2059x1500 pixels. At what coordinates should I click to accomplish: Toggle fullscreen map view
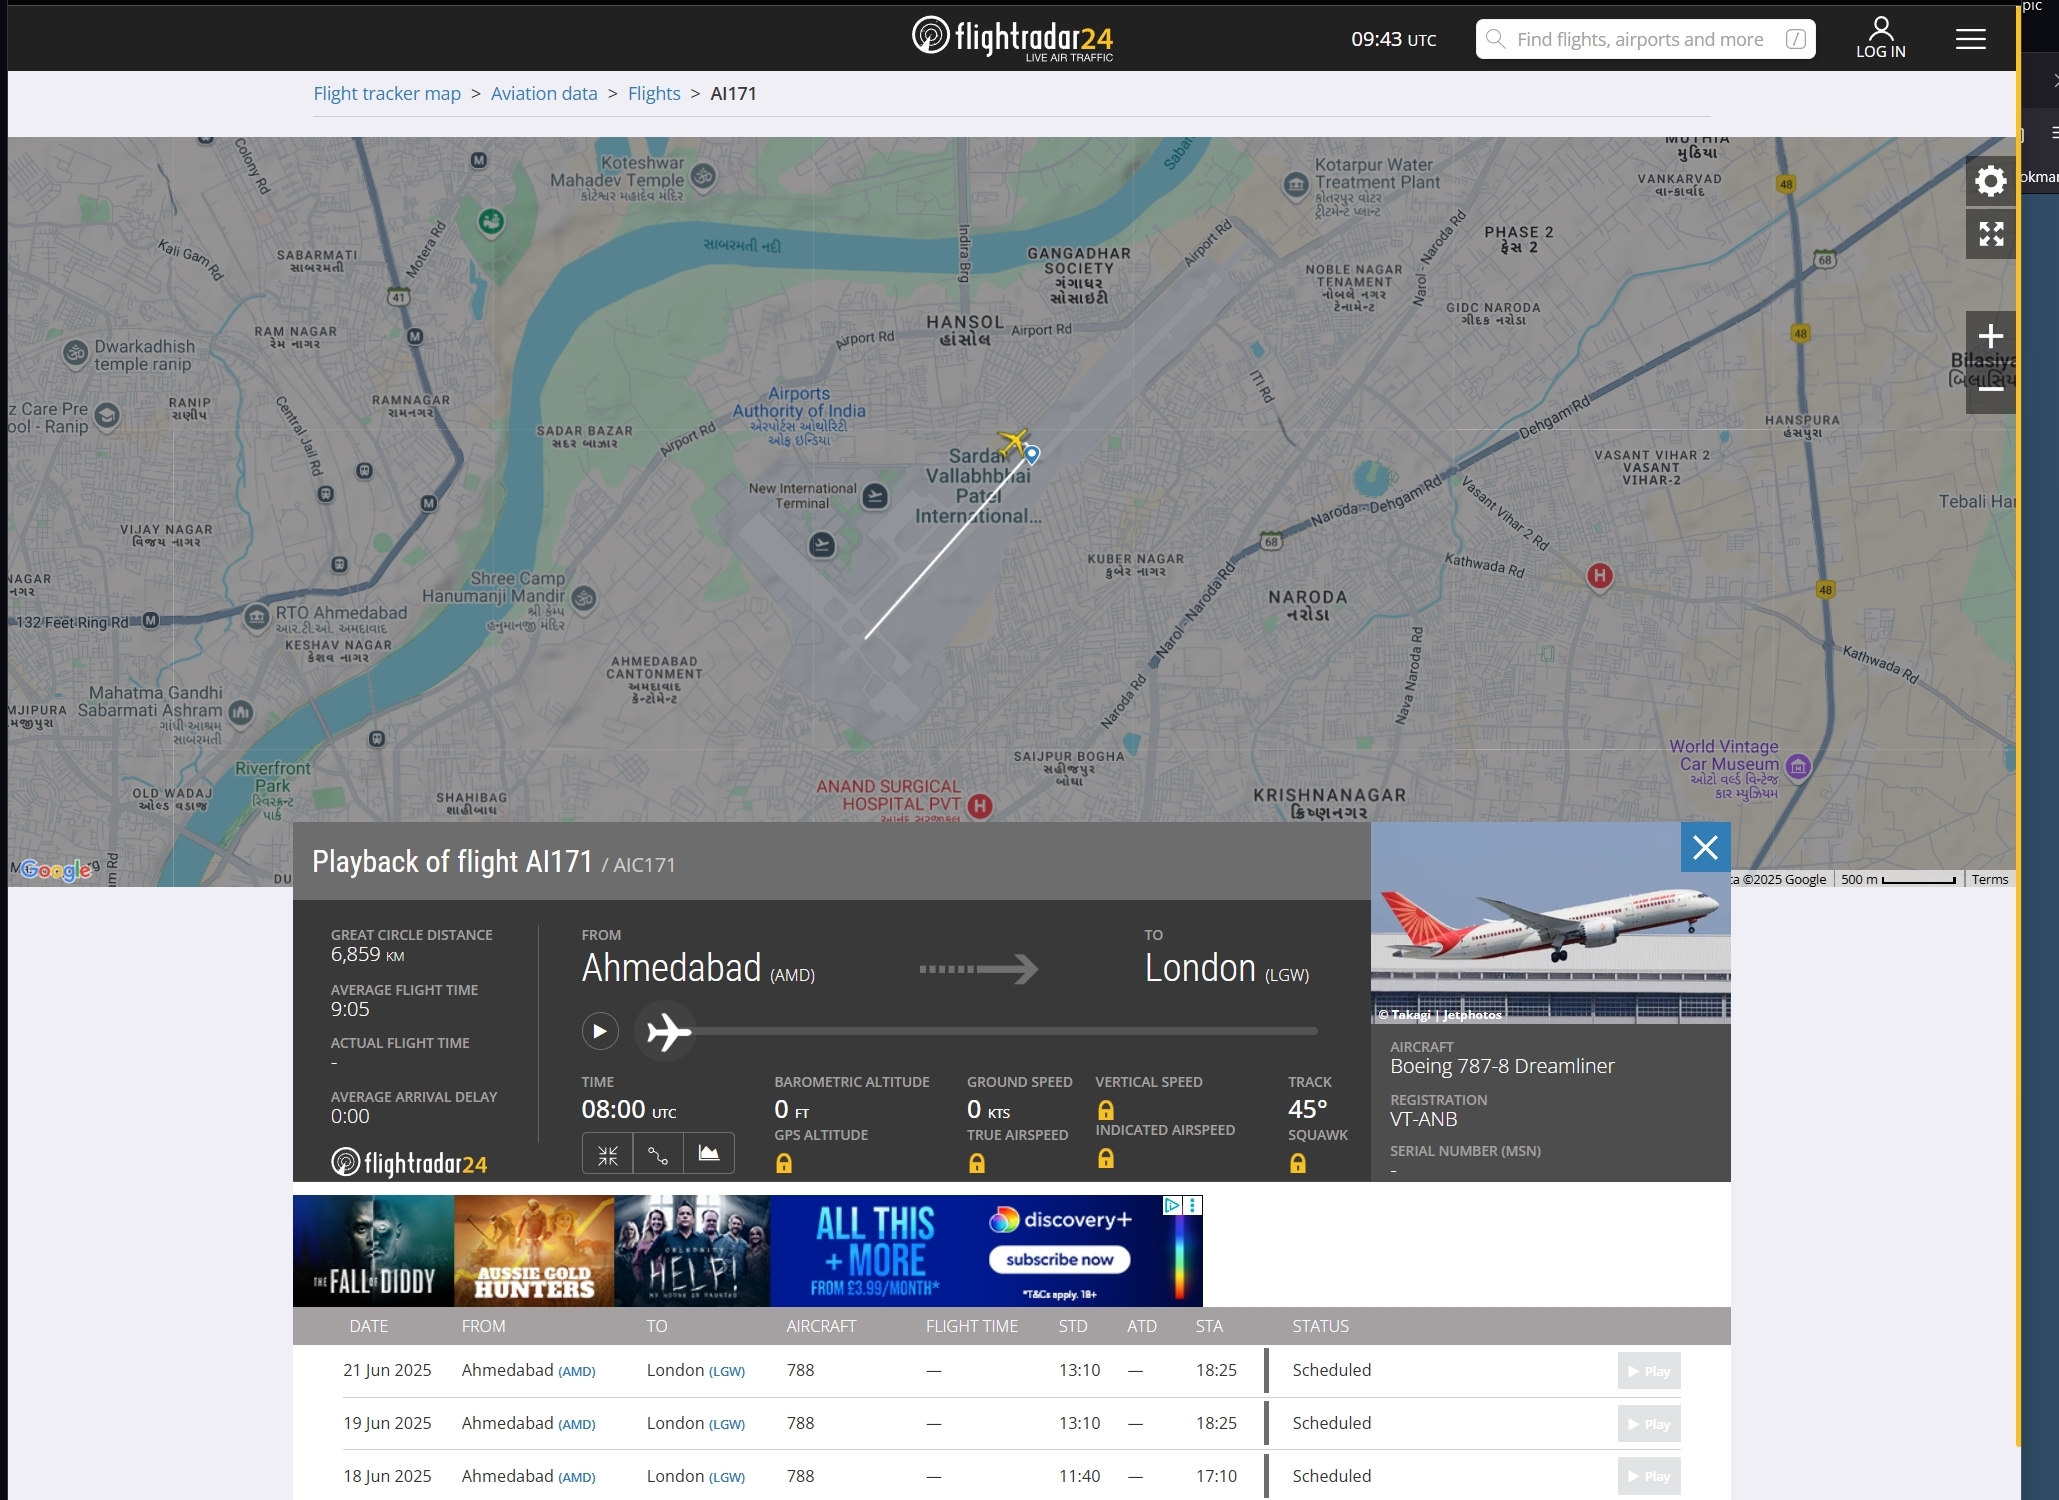click(x=1990, y=234)
